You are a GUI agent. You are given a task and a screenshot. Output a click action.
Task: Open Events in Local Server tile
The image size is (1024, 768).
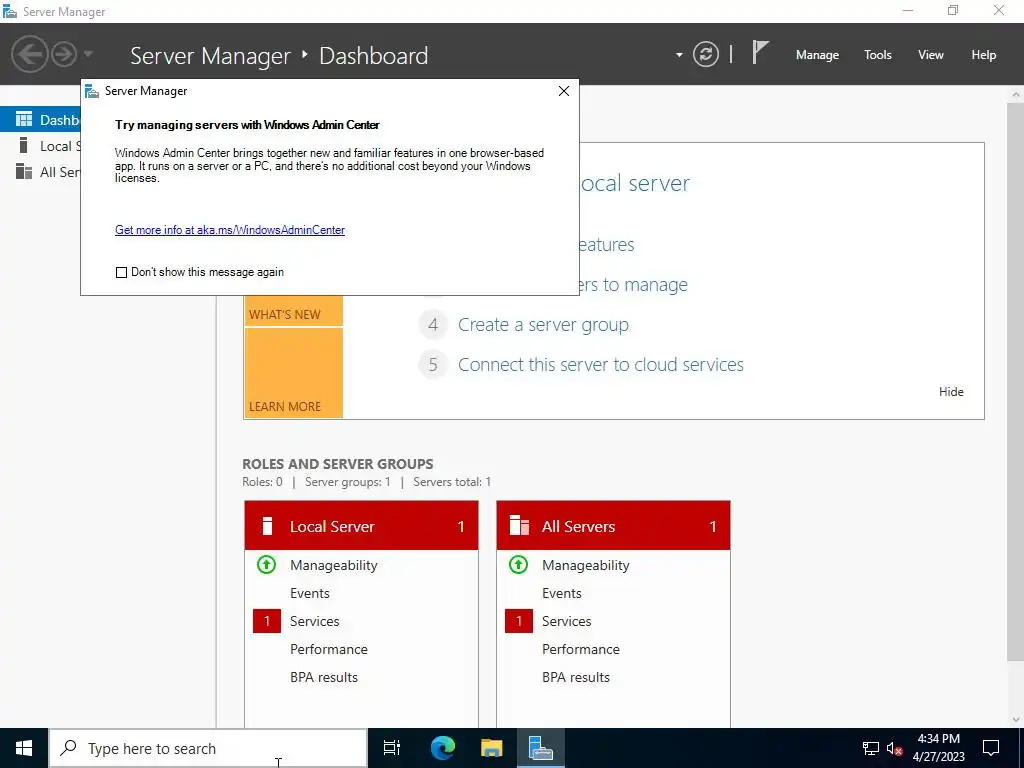(310, 593)
